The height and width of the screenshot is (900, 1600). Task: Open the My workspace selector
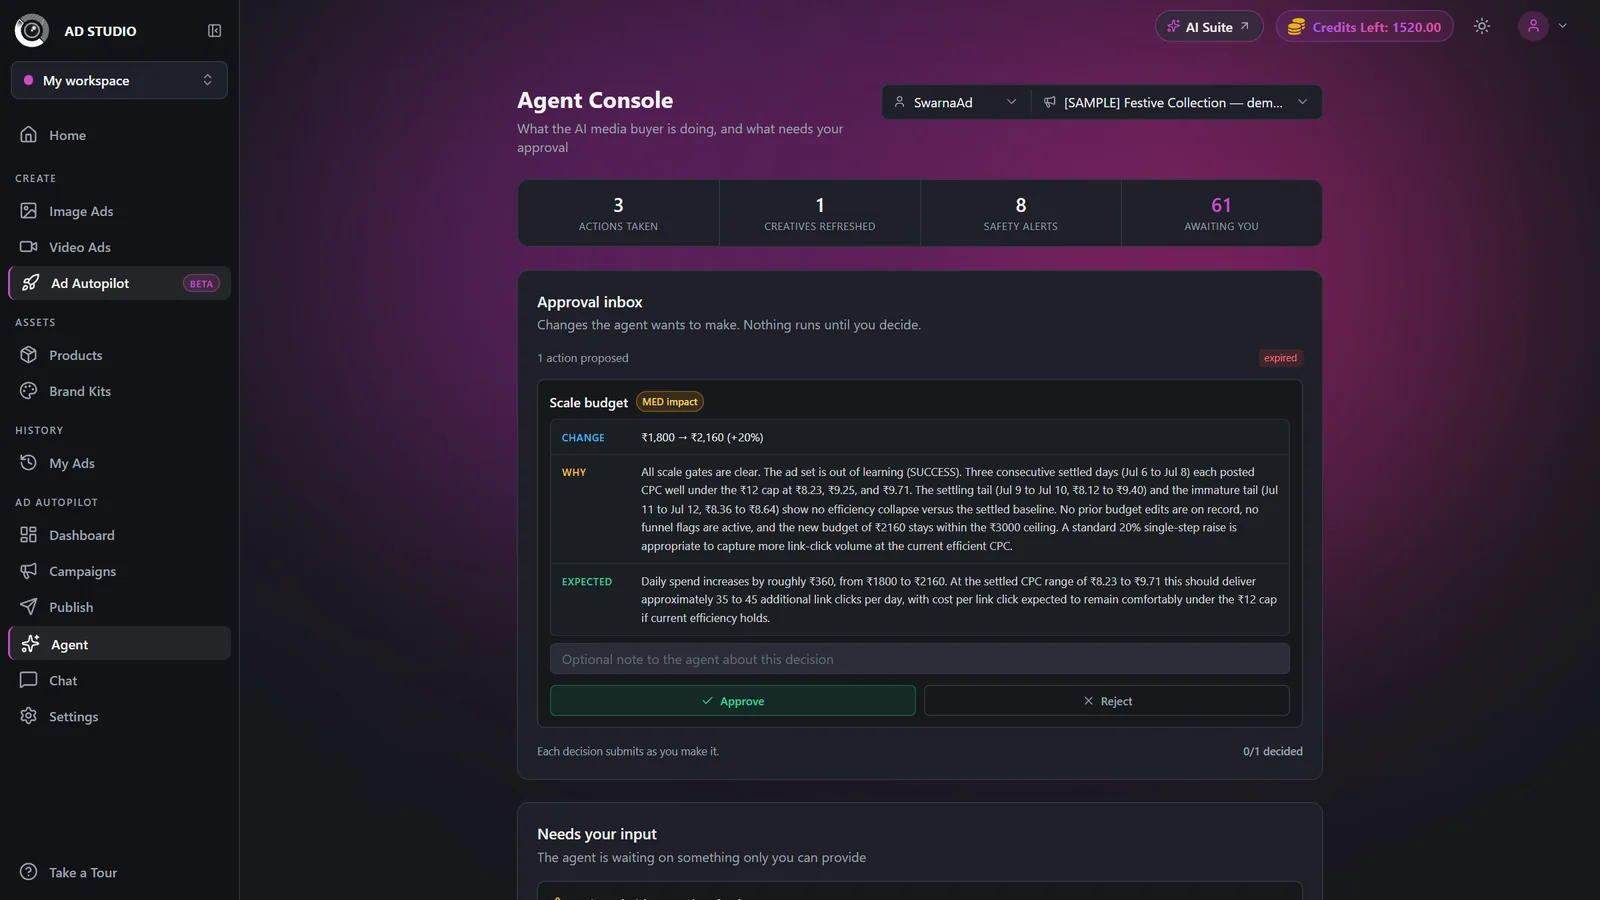119,80
